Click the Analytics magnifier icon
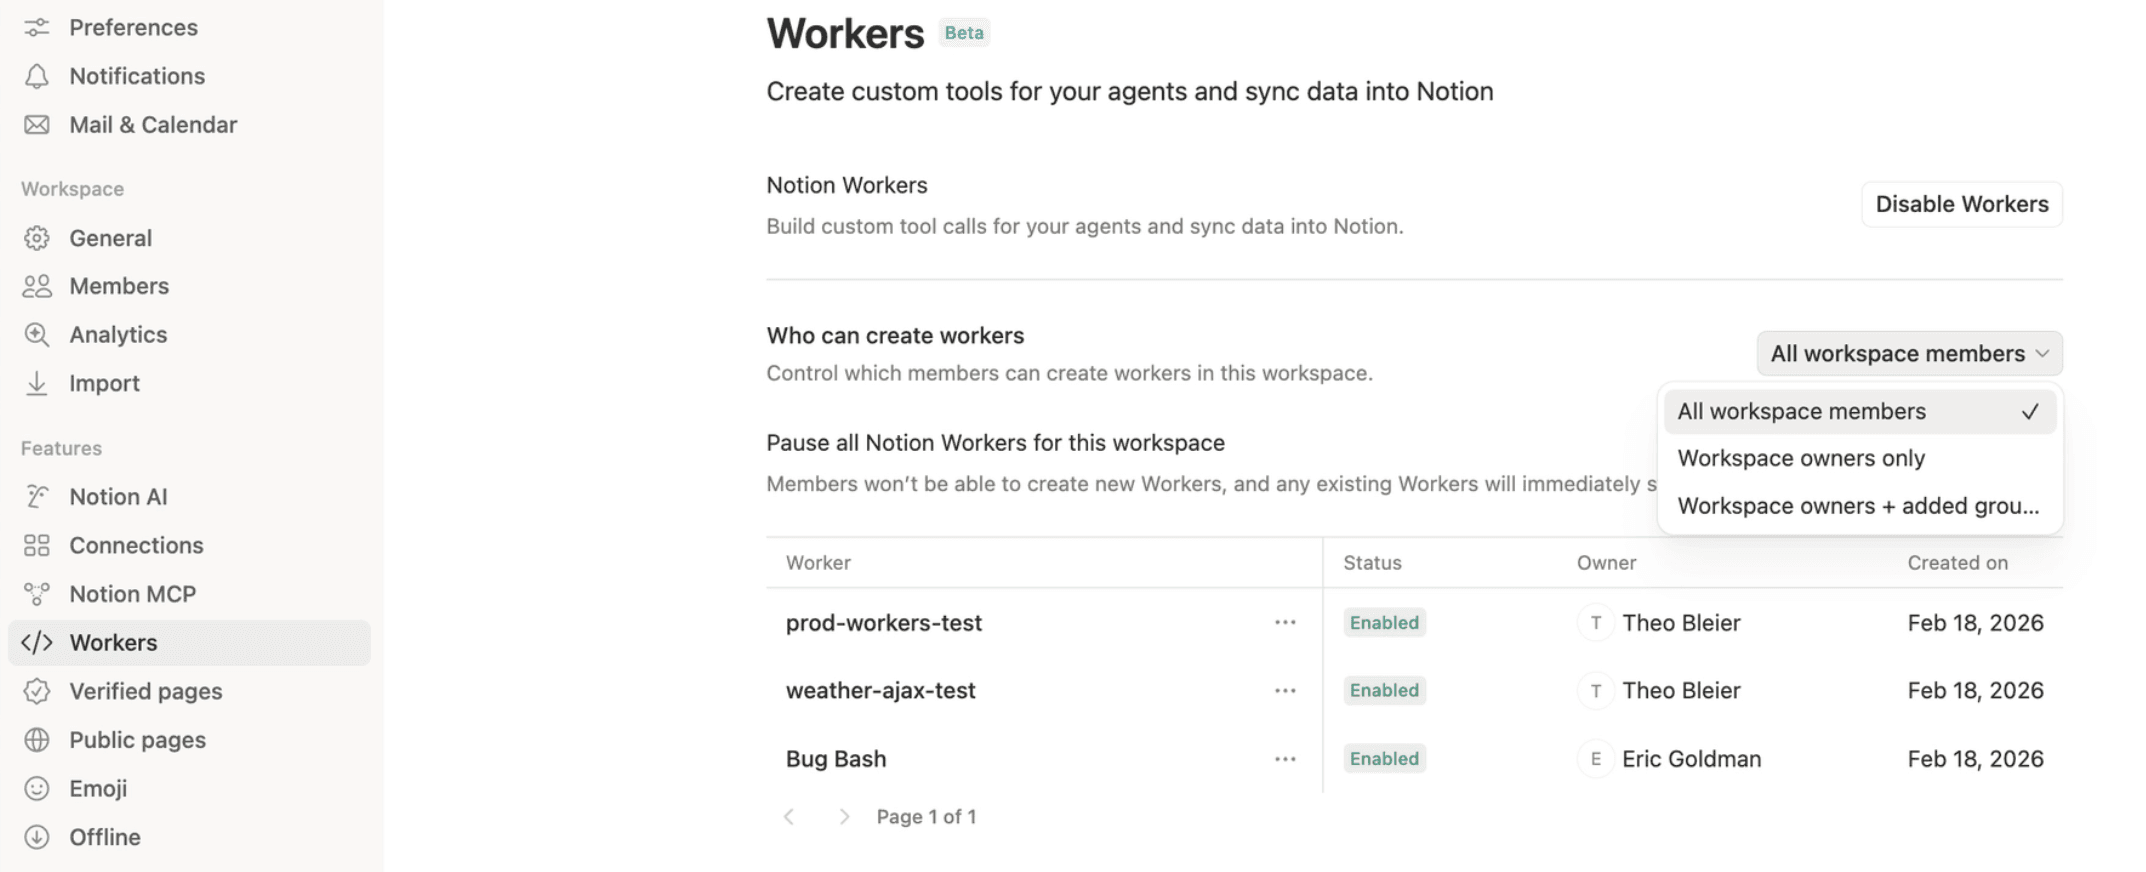This screenshot has height=872, width=2146. tap(37, 334)
